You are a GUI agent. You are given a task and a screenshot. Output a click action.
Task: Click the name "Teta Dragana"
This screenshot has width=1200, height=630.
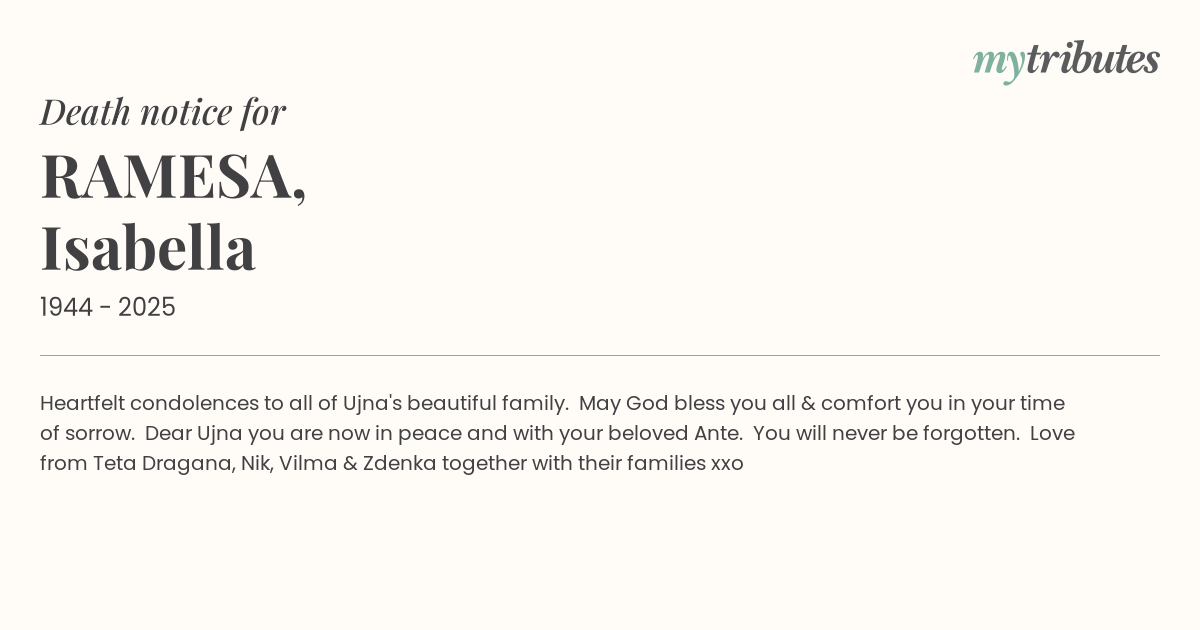[x=163, y=464]
